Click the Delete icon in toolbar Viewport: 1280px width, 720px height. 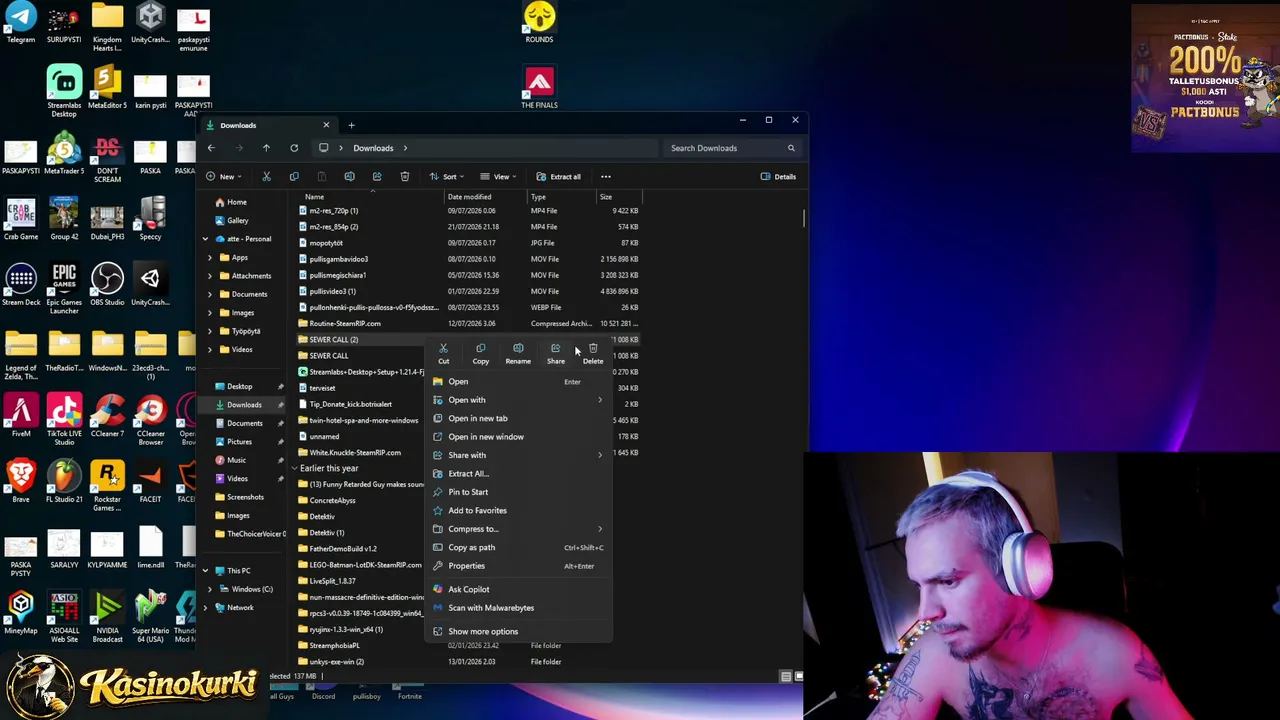(x=405, y=177)
